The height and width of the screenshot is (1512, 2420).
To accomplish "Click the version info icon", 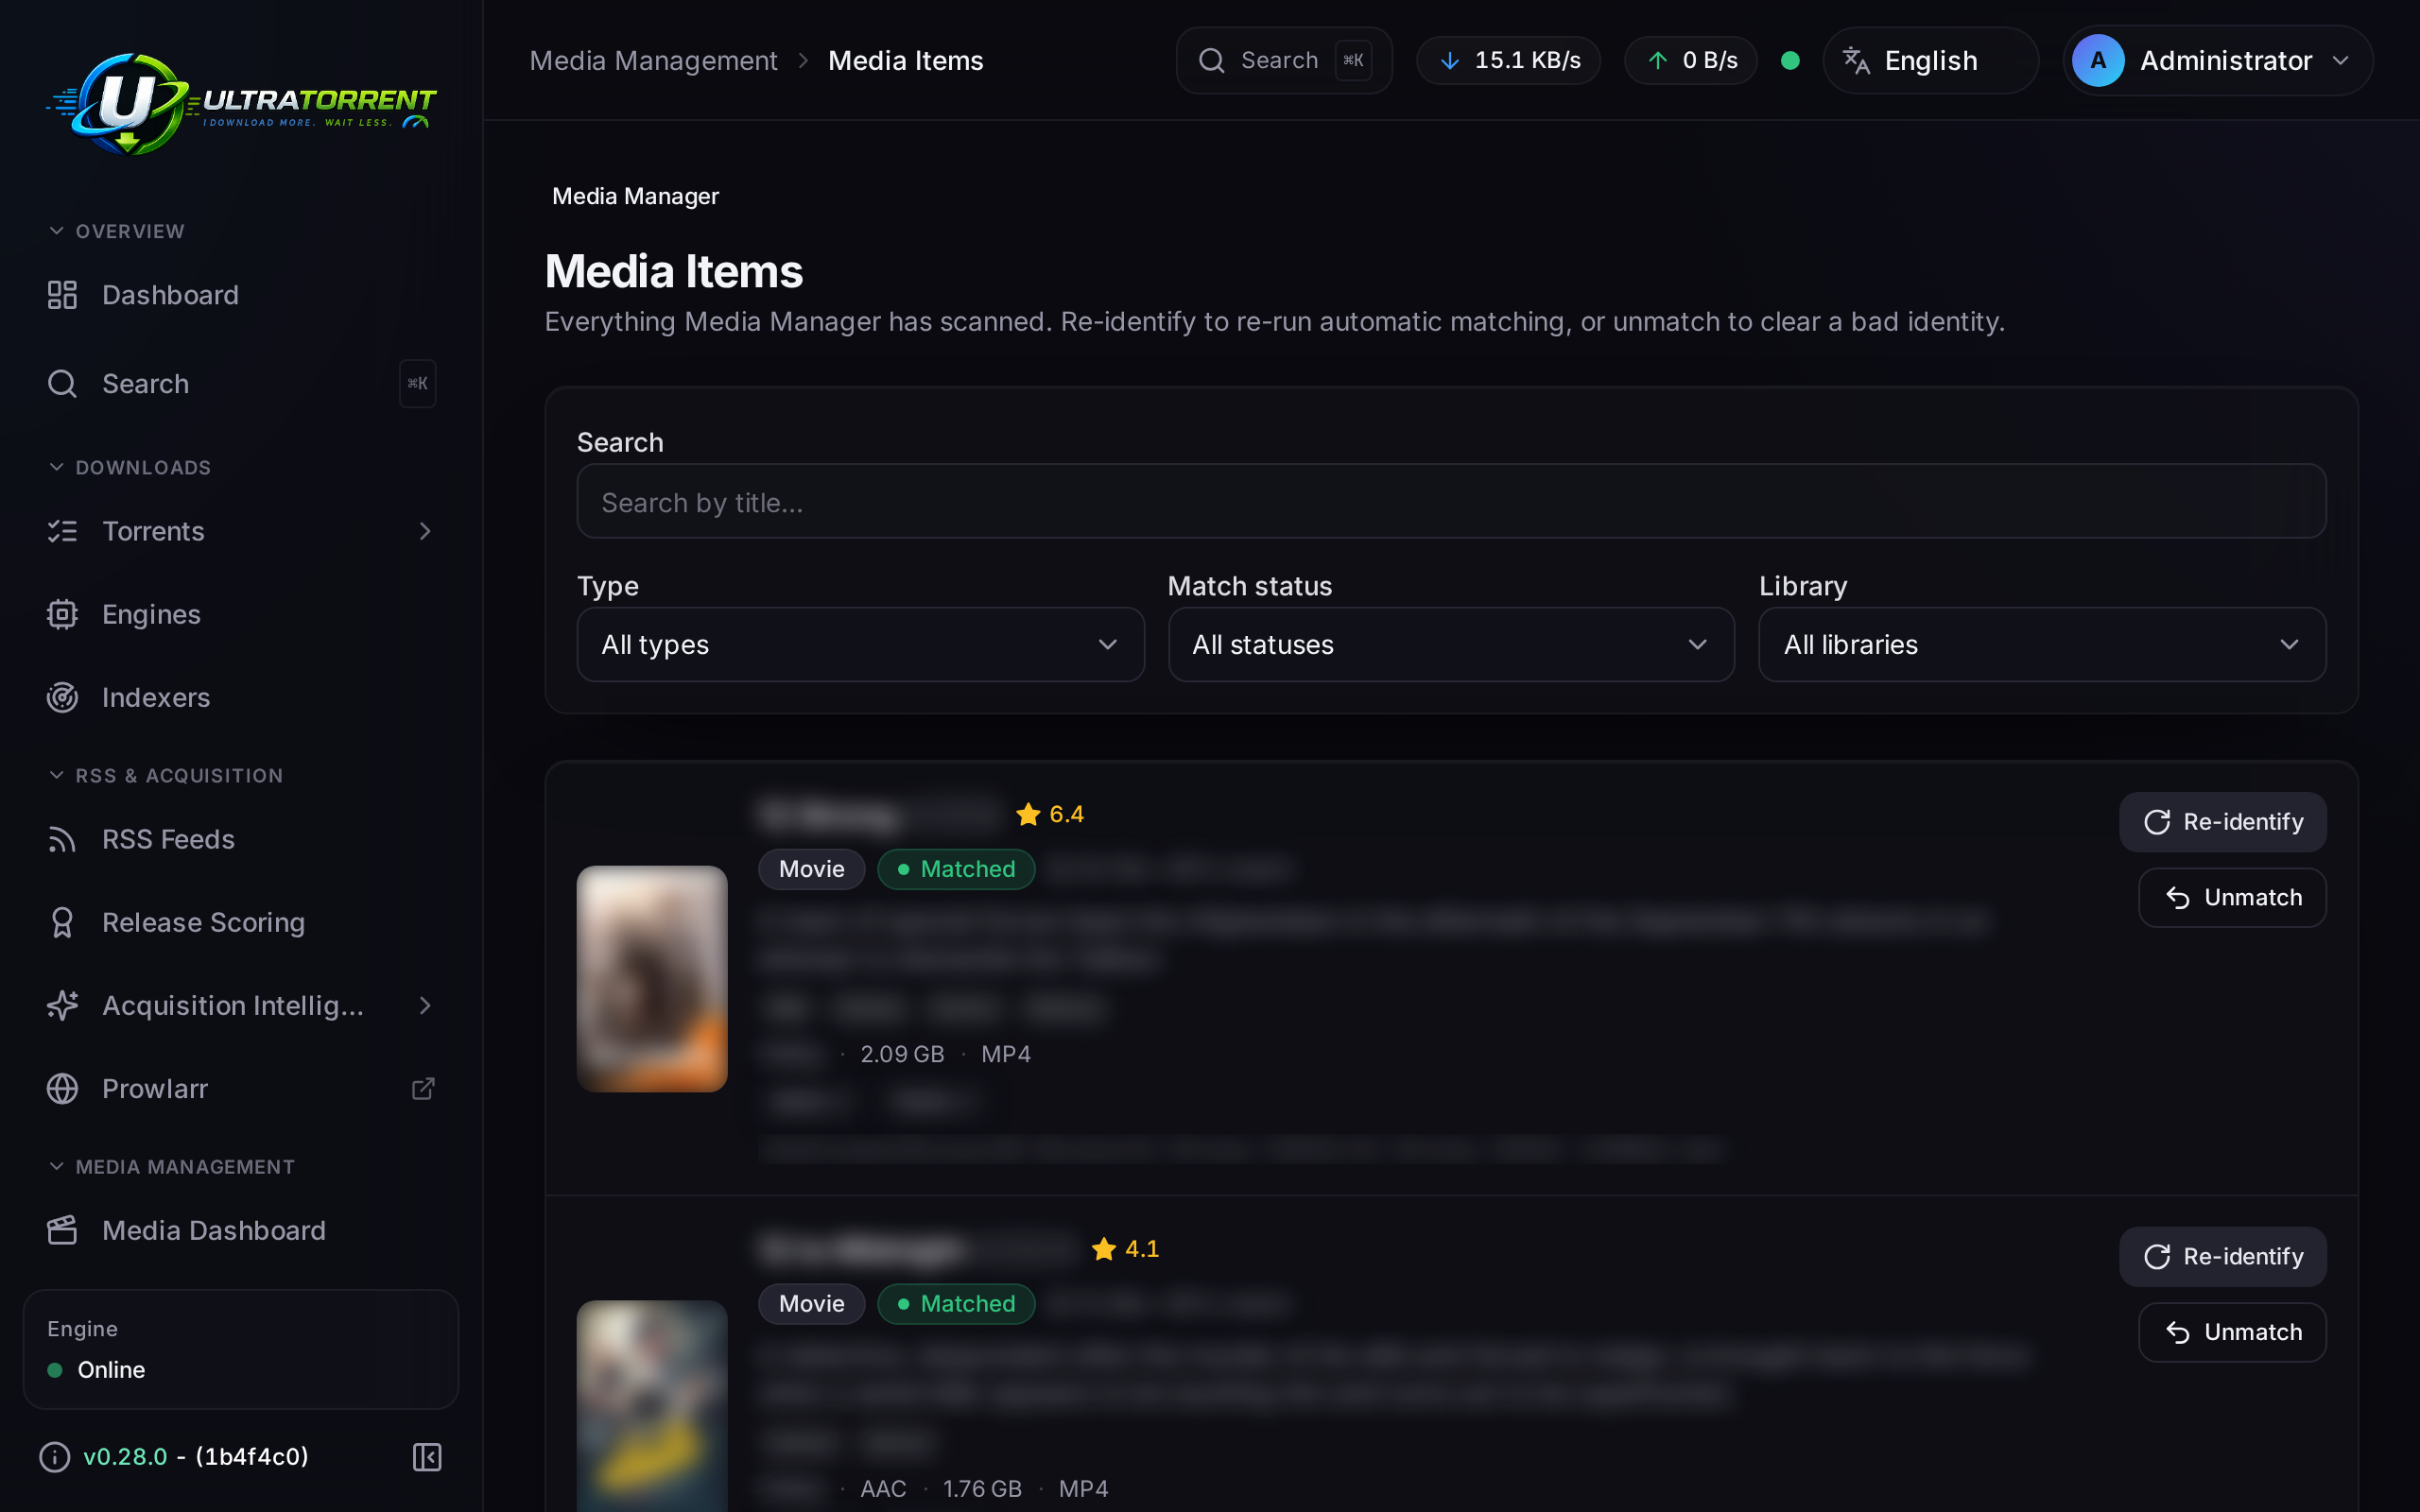I will pos(54,1457).
